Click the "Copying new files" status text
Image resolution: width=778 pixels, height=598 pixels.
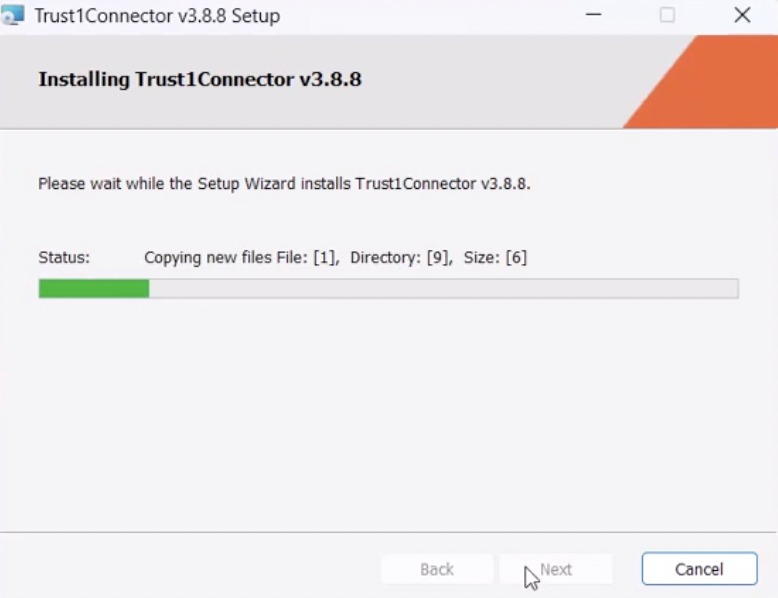pos(208,258)
